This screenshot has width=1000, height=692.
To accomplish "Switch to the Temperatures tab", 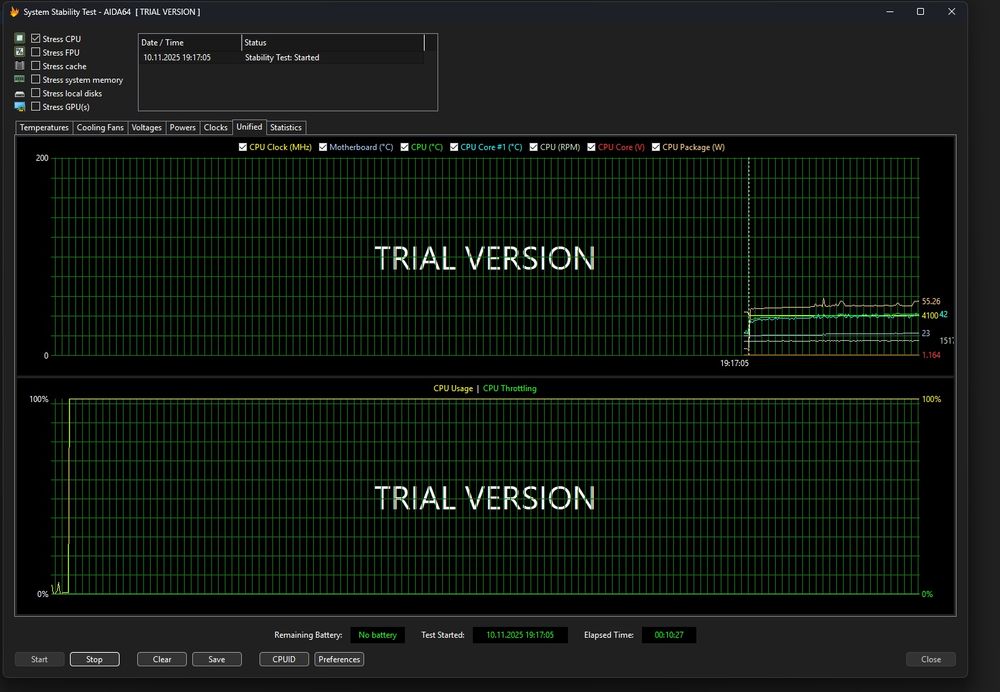I will 44,128.
